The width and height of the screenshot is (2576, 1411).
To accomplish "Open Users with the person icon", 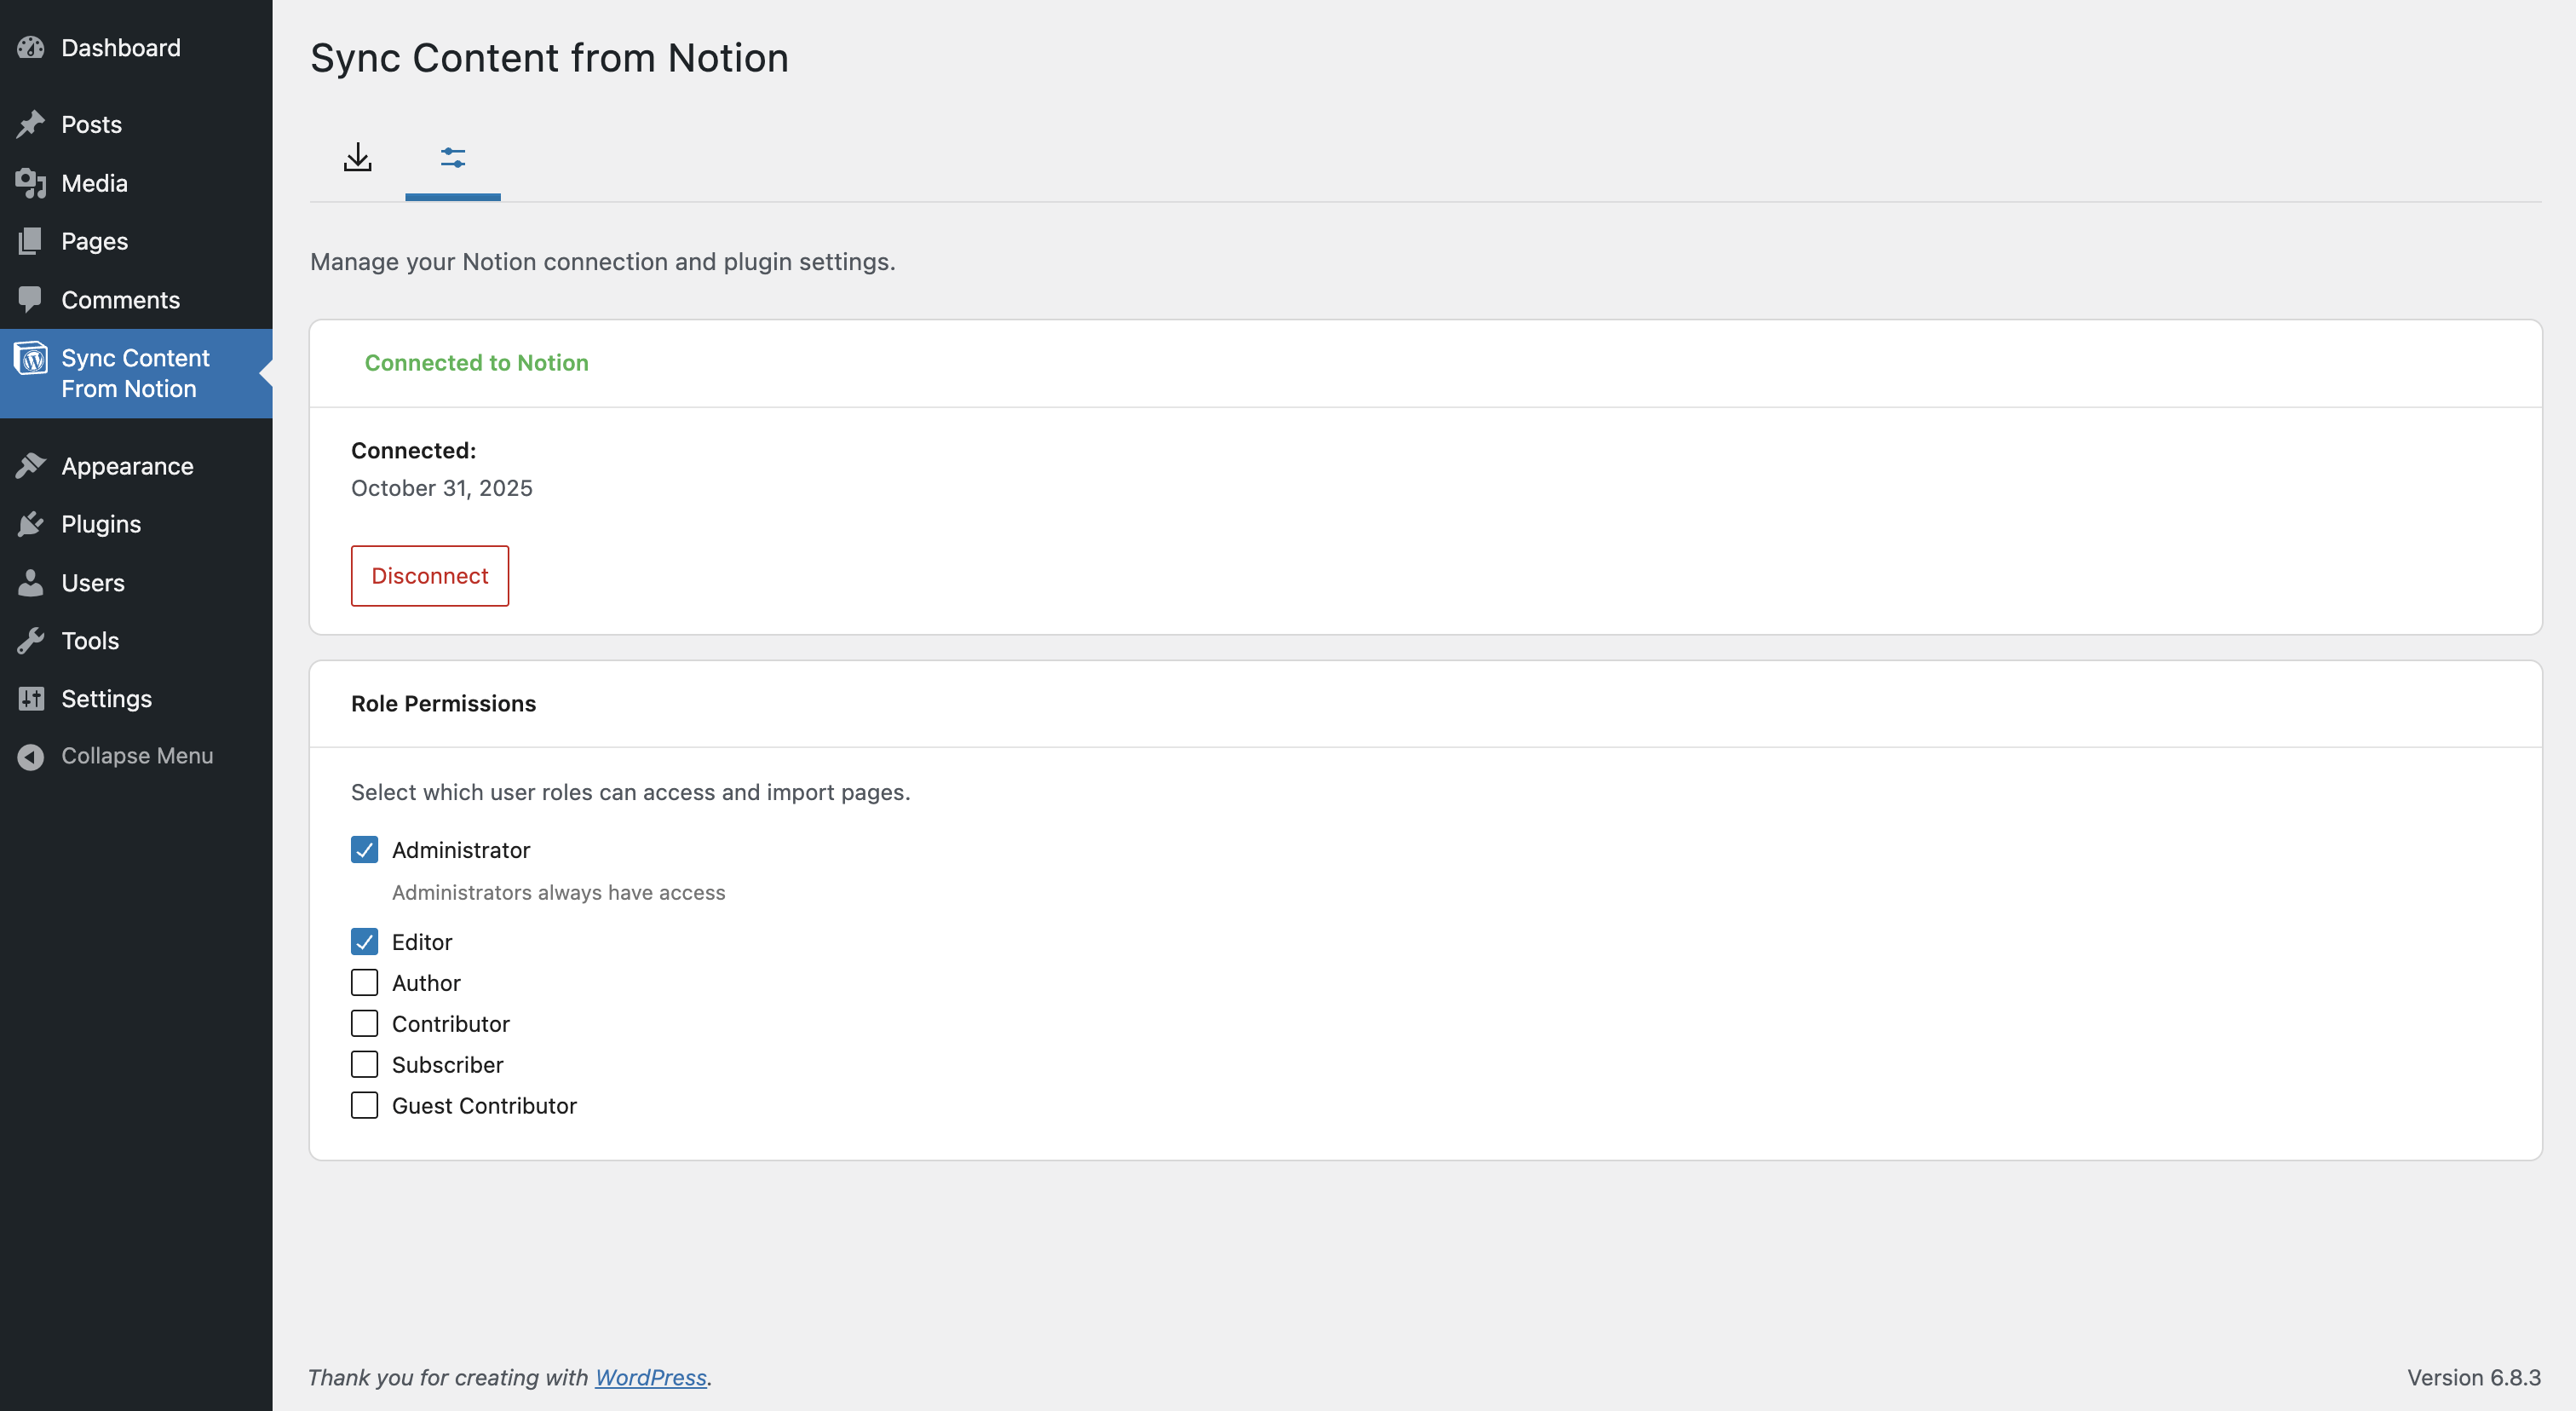I will 31,582.
